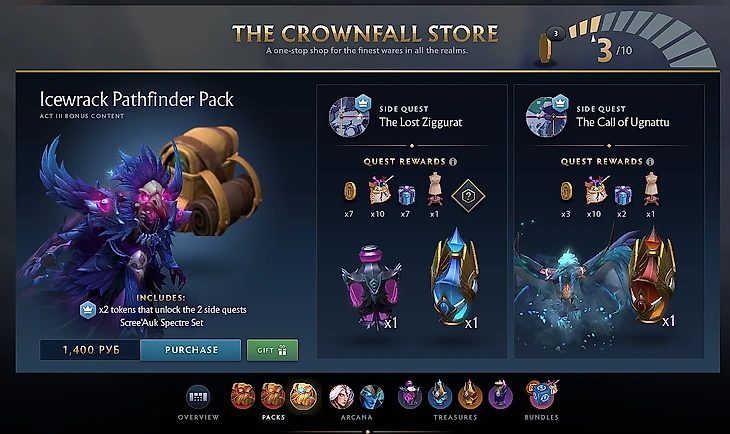The width and height of the screenshot is (730, 434).
Task: Select the second red pack icon
Action: (273, 396)
